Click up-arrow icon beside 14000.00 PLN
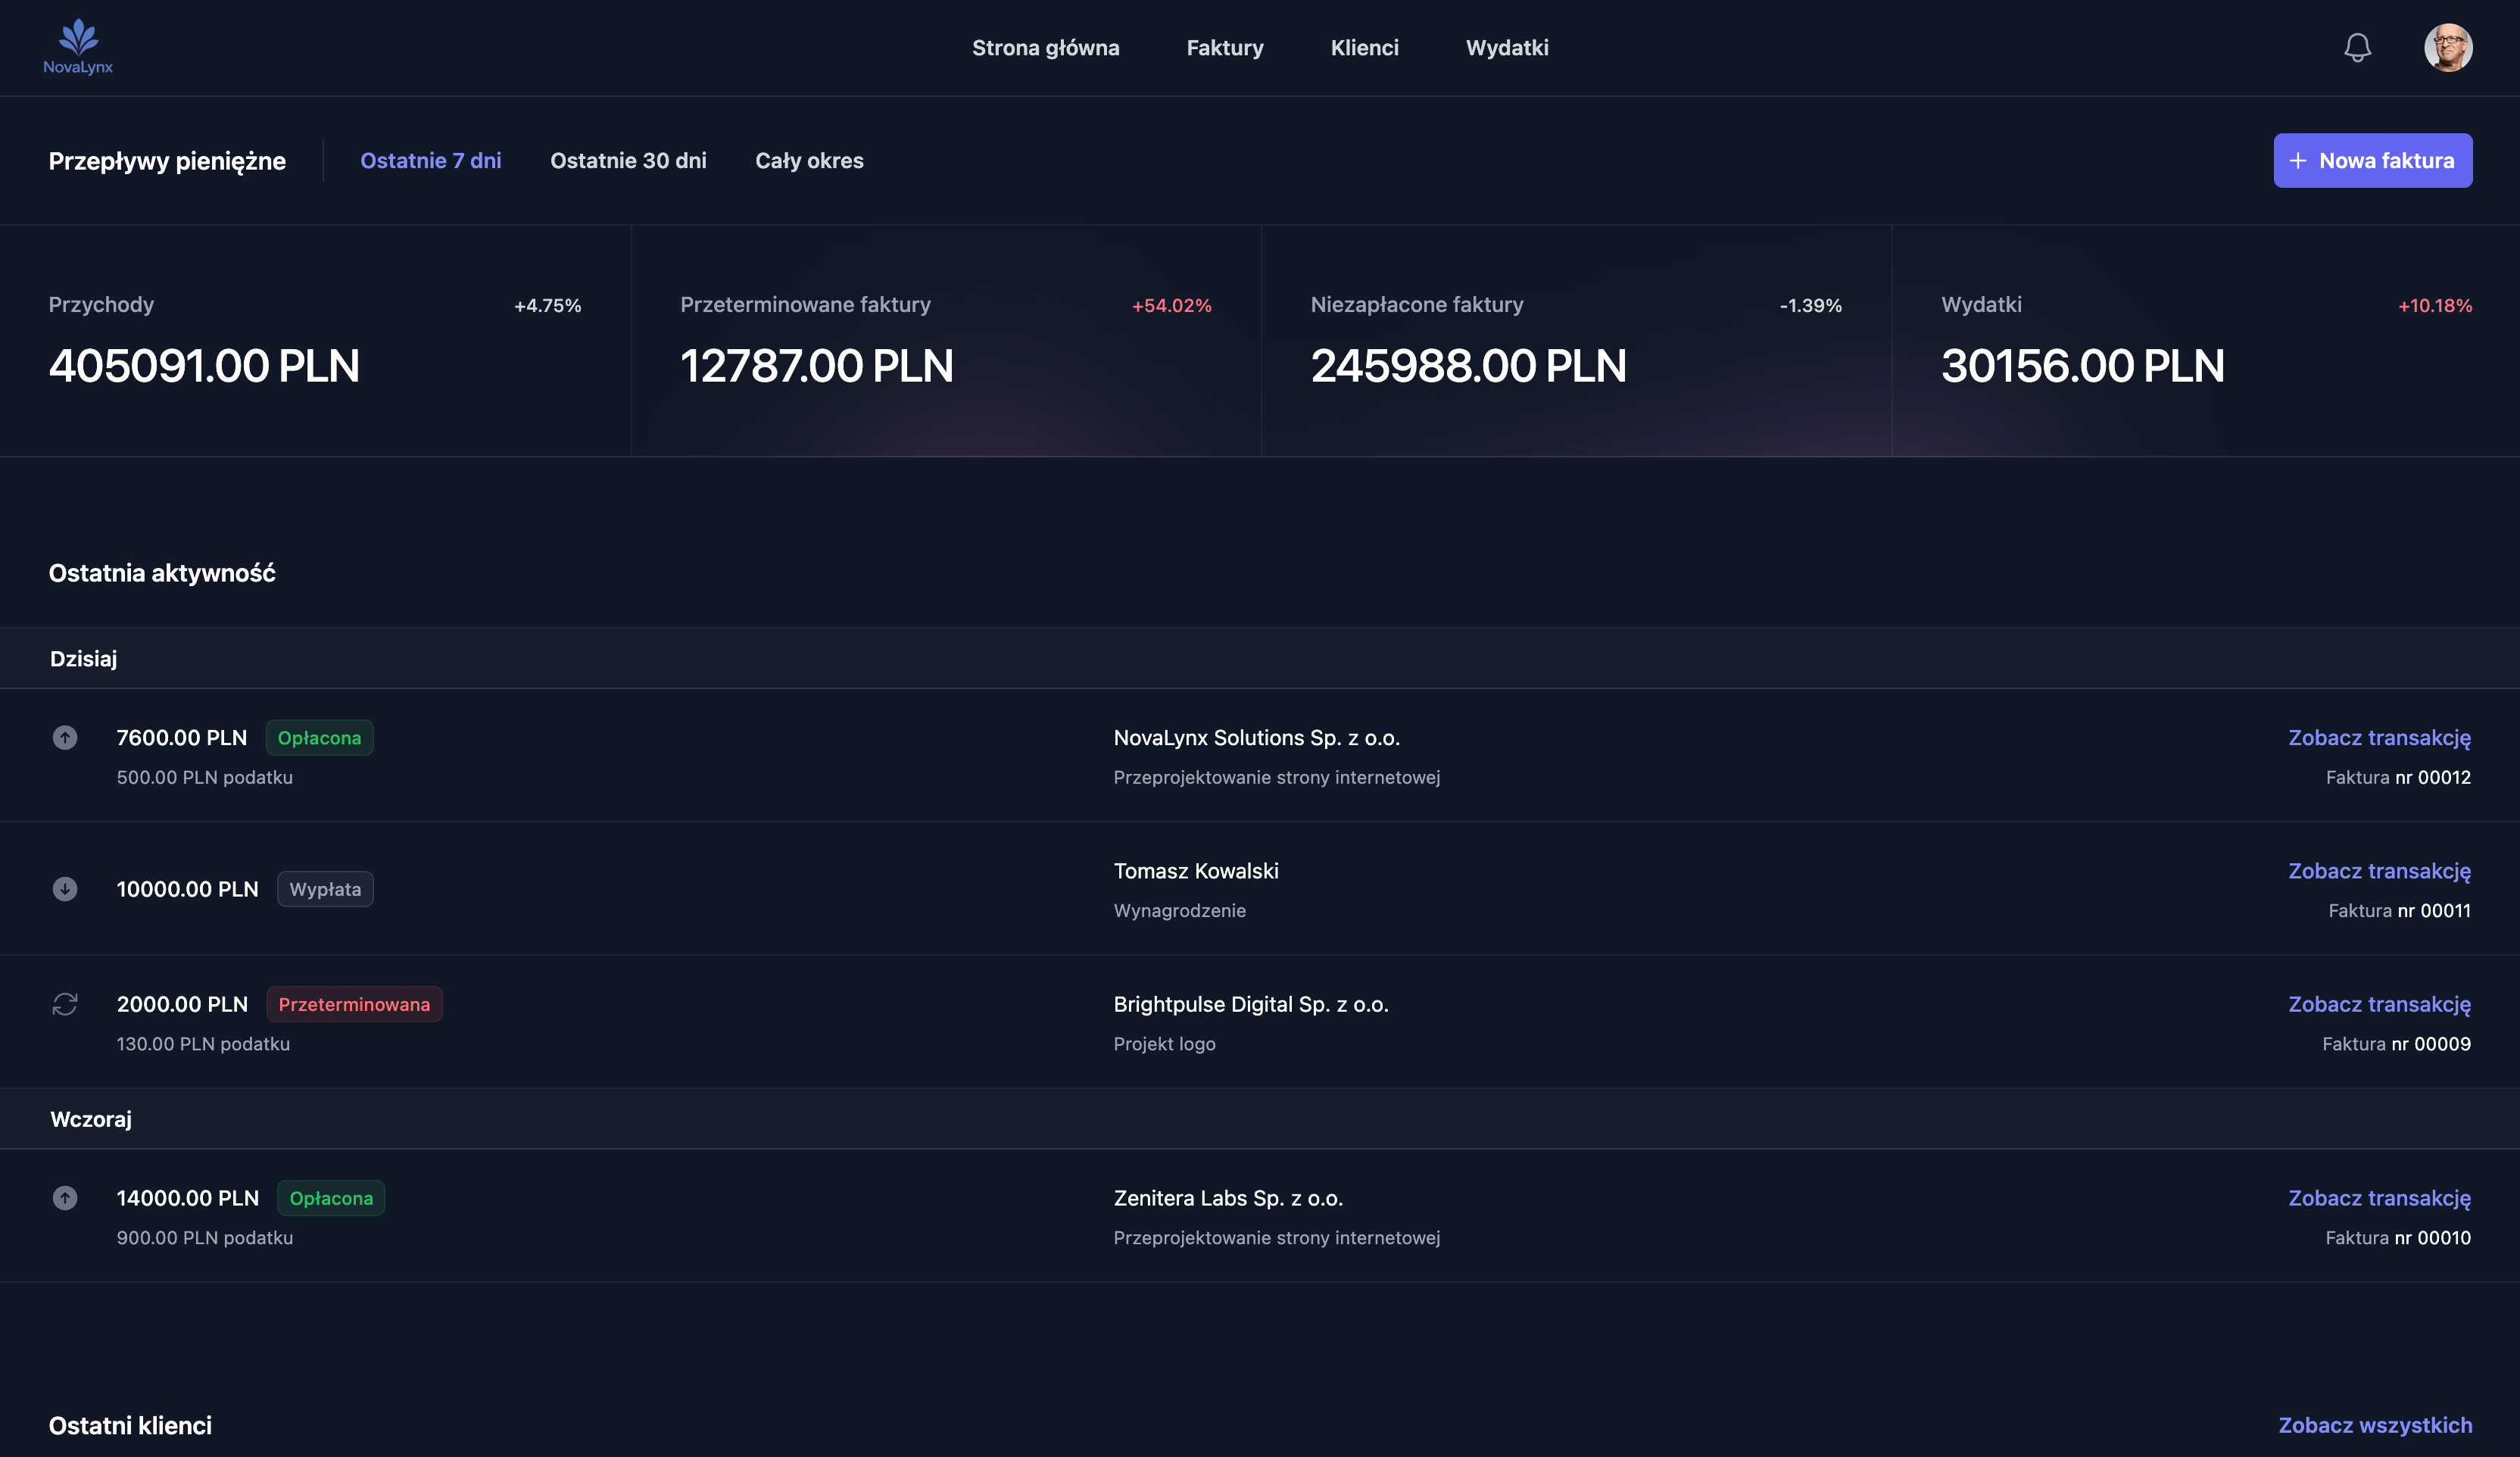This screenshot has width=2520, height=1457. tap(65, 1198)
